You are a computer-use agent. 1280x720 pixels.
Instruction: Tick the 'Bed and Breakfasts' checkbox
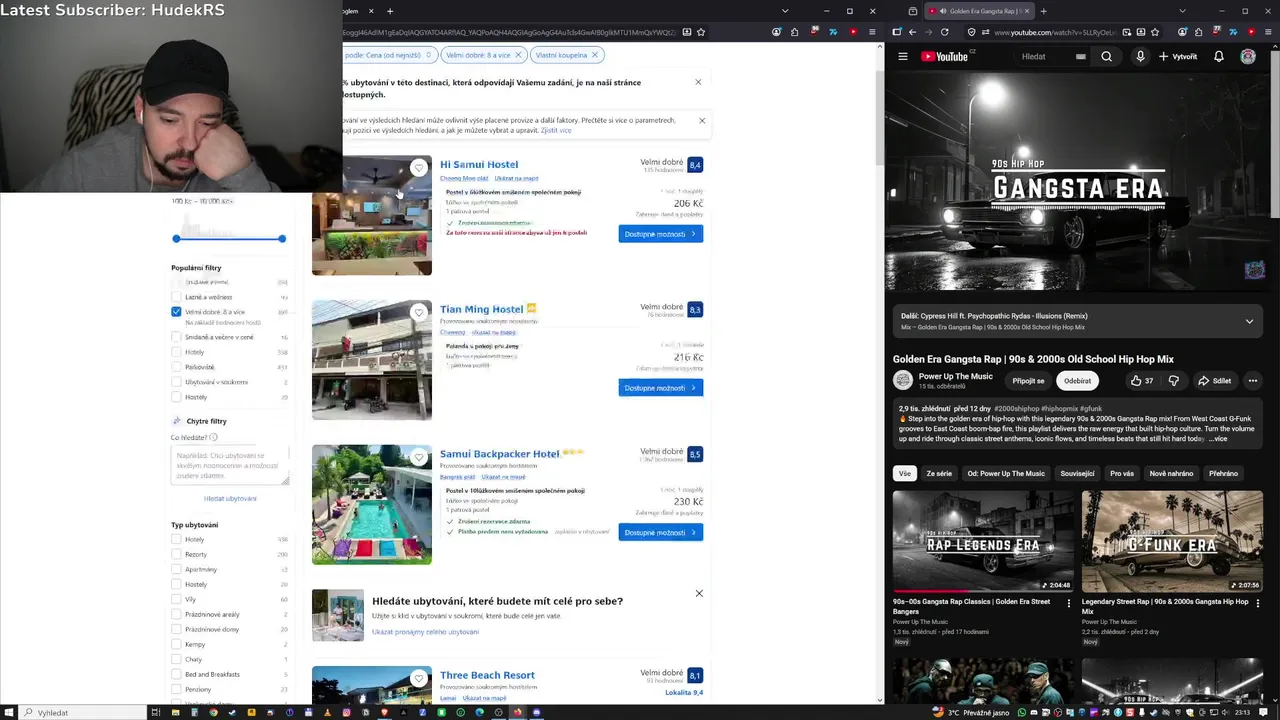[x=176, y=674]
